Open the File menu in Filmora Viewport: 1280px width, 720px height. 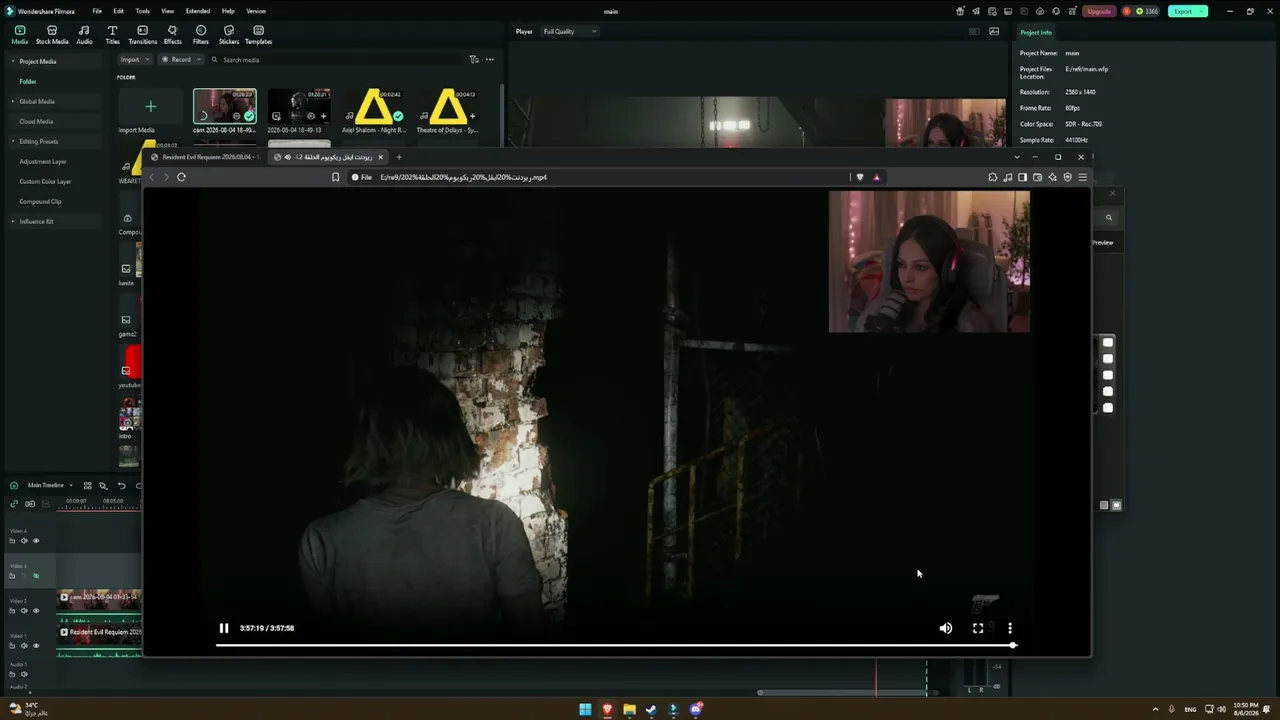(97, 11)
